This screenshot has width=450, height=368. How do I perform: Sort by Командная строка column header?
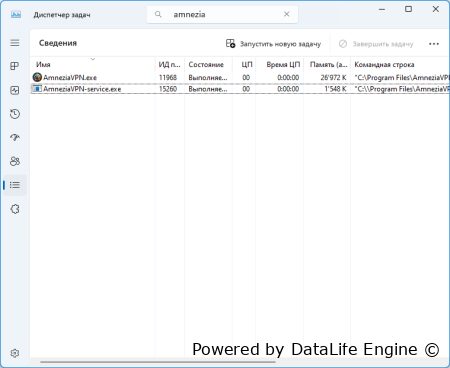pyautogui.click(x=400, y=64)
